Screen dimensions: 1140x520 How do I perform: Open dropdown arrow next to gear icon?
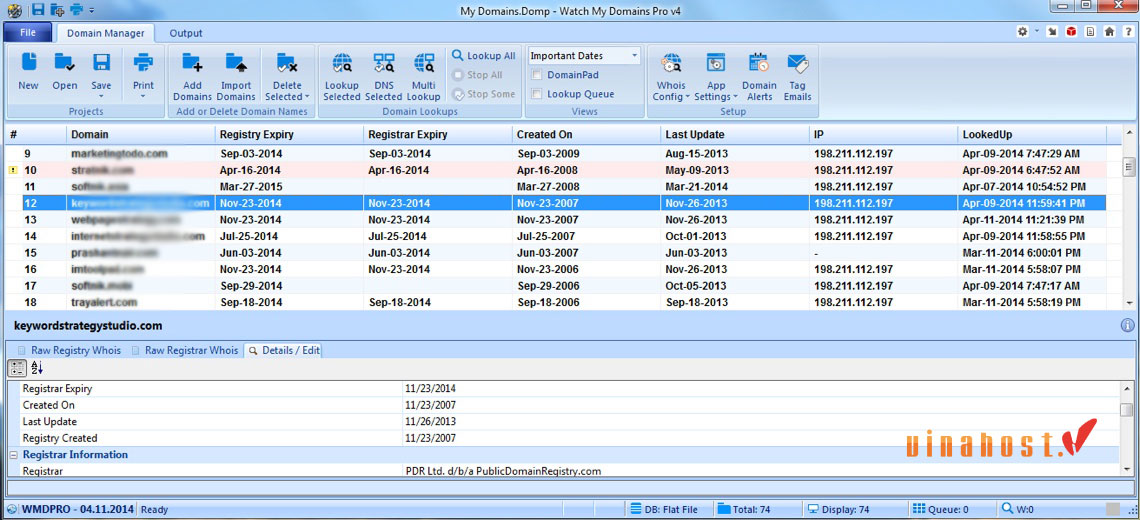[x=1037, y=32]
